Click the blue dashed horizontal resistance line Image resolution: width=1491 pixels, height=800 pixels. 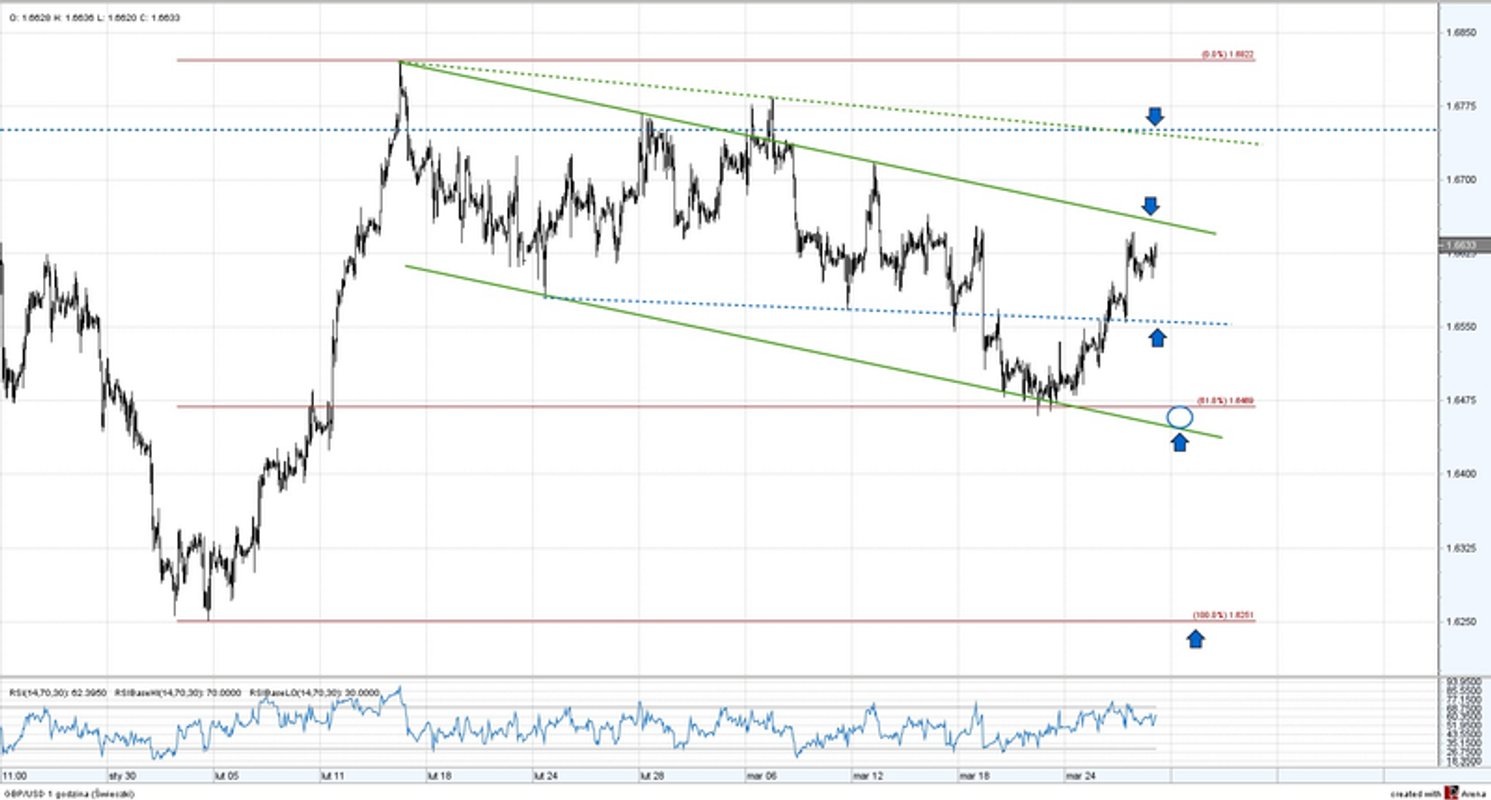coord(600,128)
